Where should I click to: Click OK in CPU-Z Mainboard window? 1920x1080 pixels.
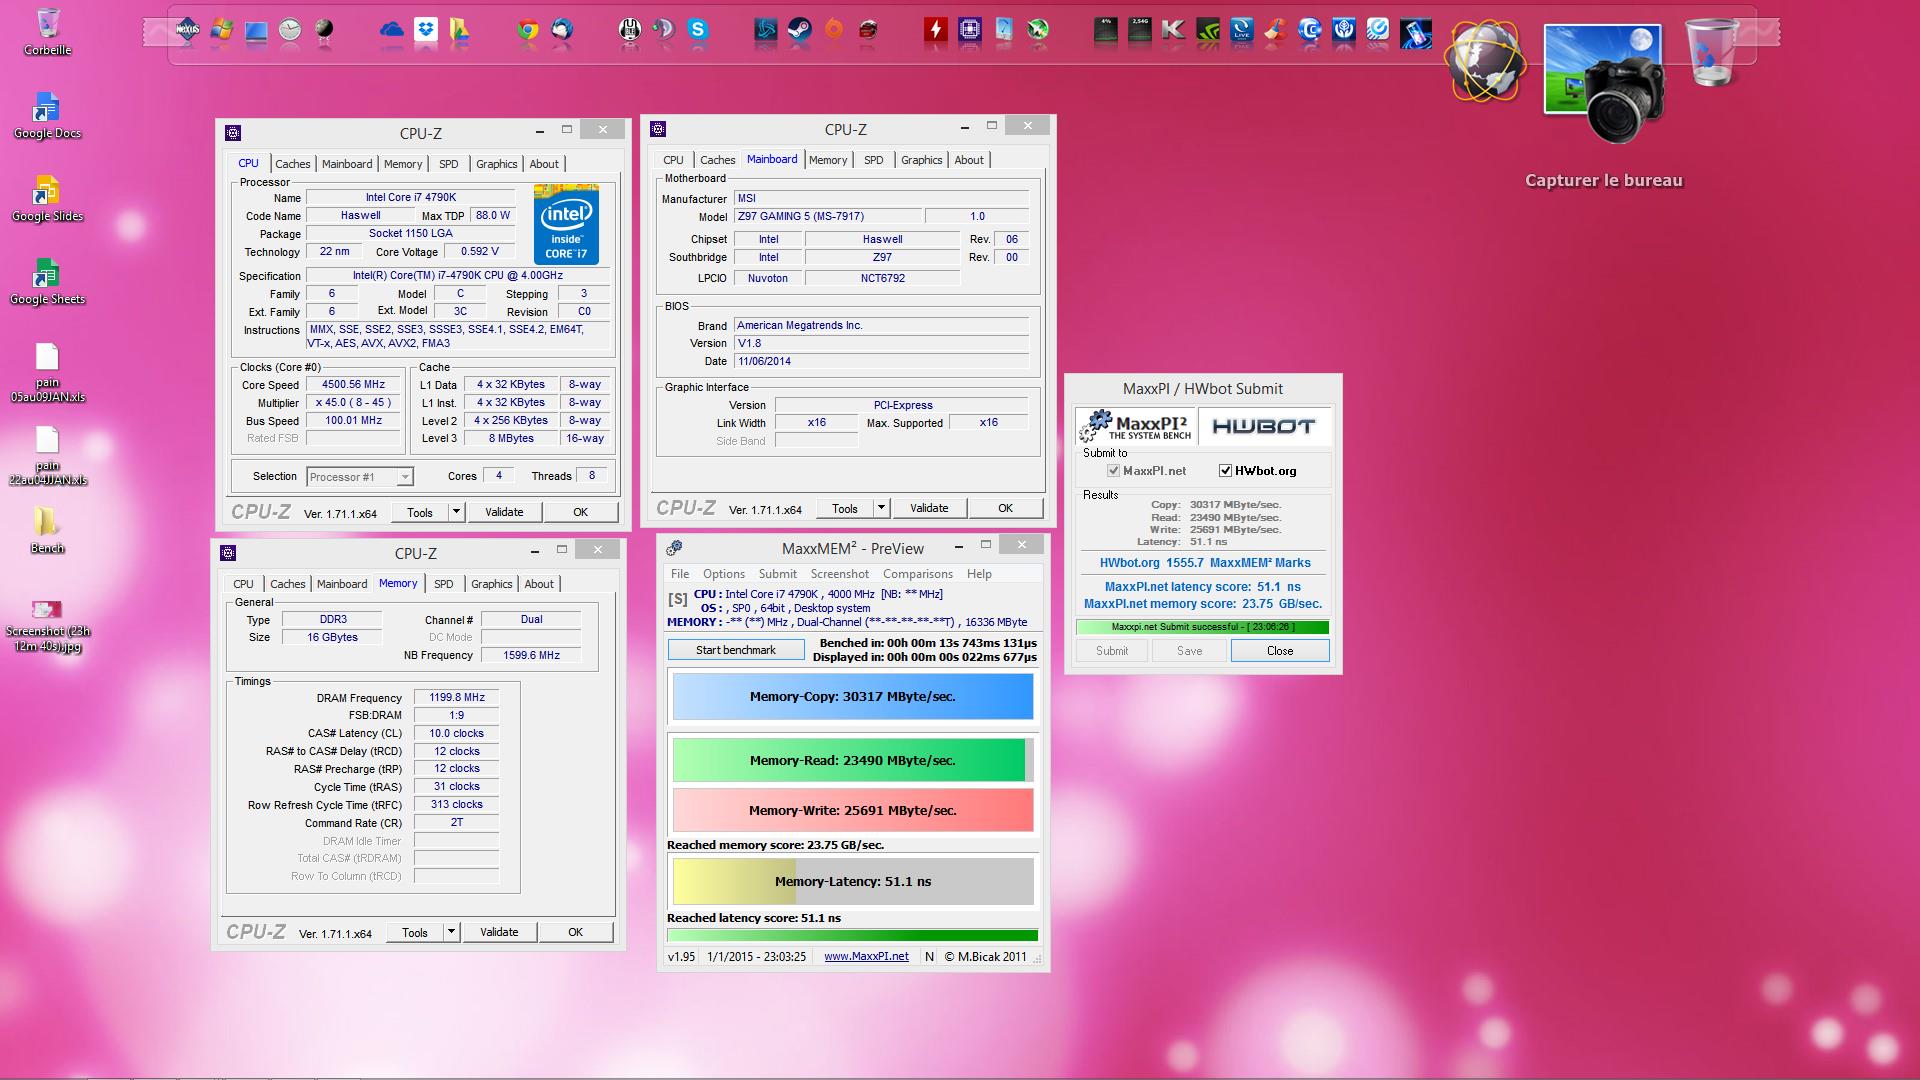pos(1005,508)
